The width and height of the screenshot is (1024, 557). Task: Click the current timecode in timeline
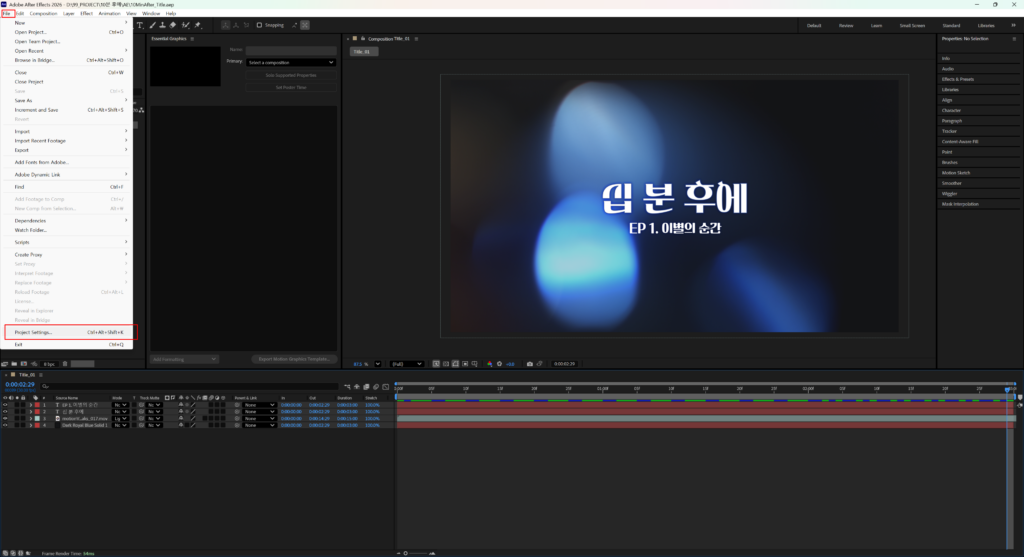(x=19, y=385)
